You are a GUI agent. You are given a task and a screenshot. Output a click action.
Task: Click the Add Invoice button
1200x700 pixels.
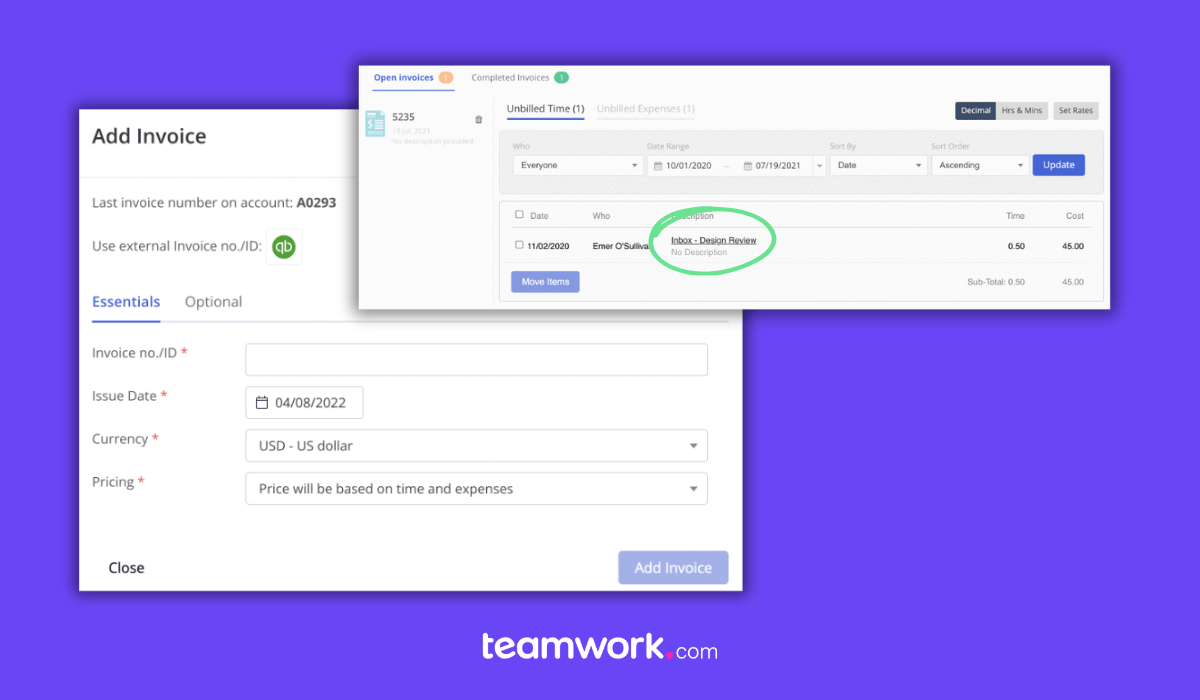pos(673,567)
